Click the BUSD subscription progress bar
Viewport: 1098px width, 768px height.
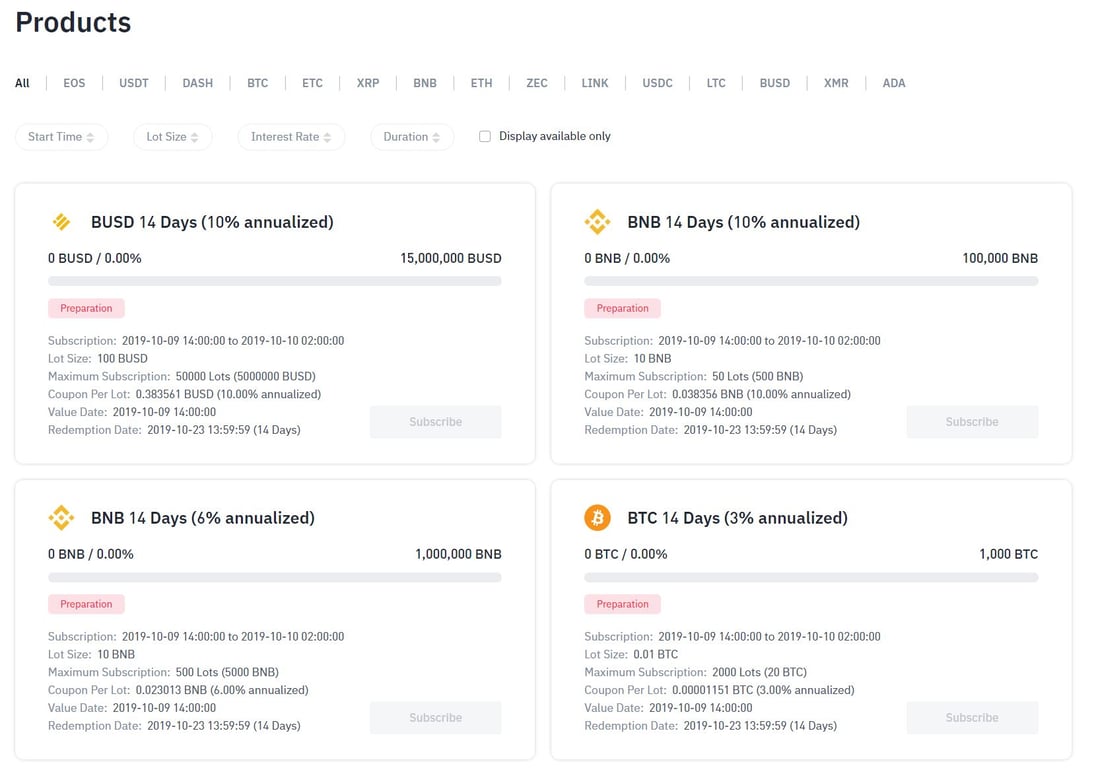(x=275, y=282)
